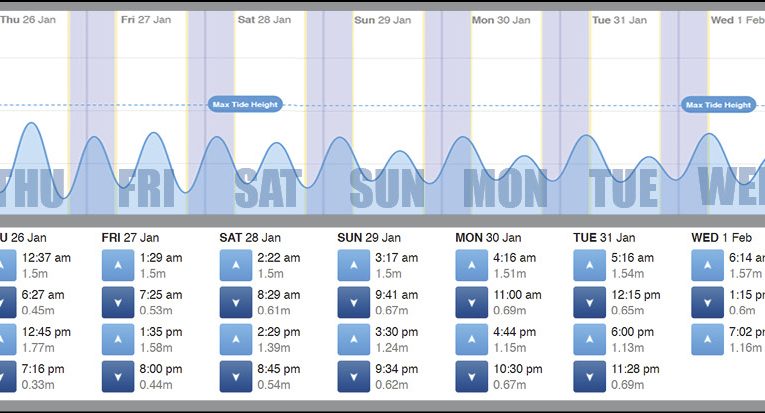
Task: Select the Mon 30 Jan chart header
Action: point(500,19)
